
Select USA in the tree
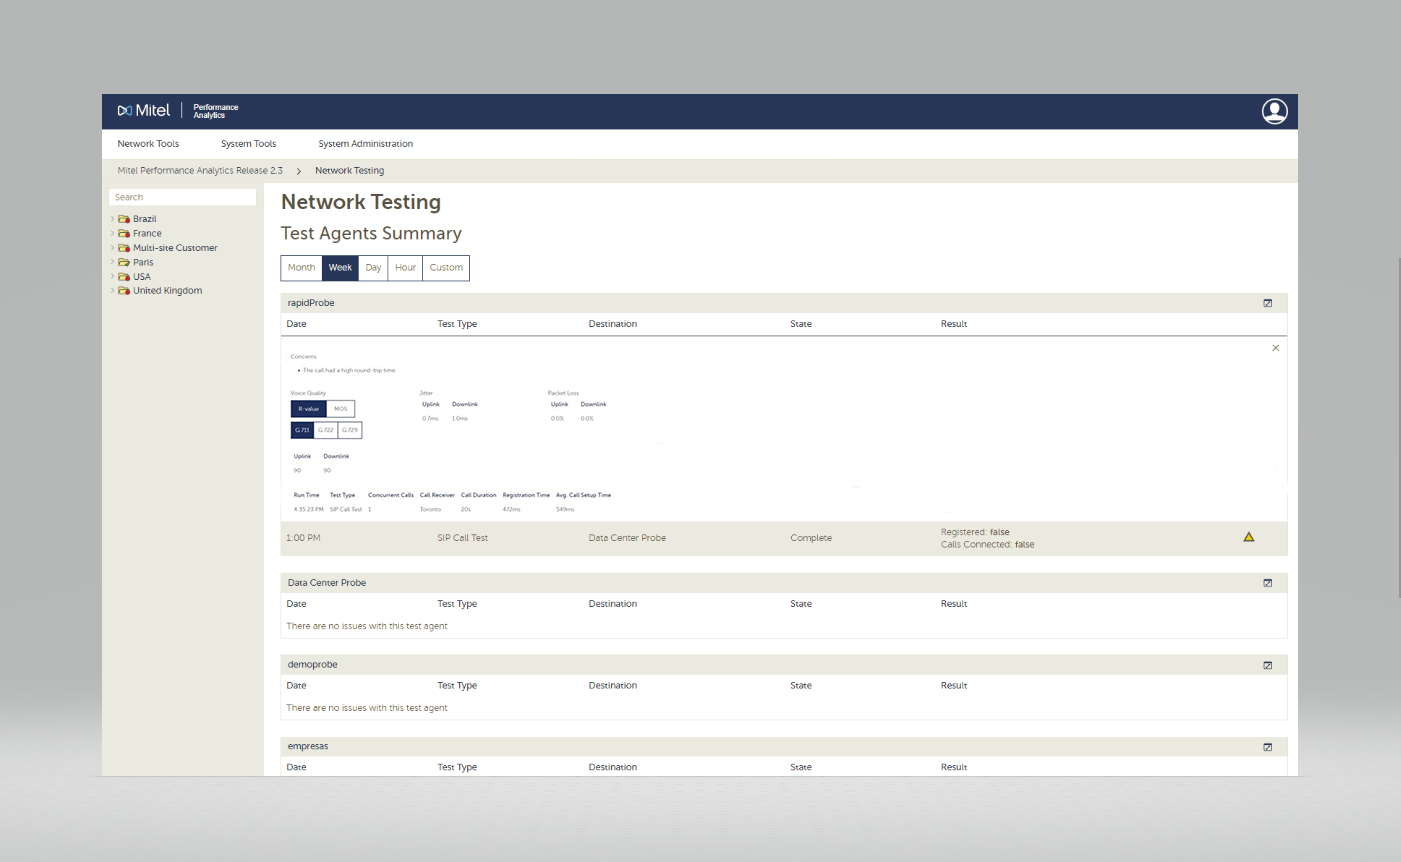tap(142, 277)
